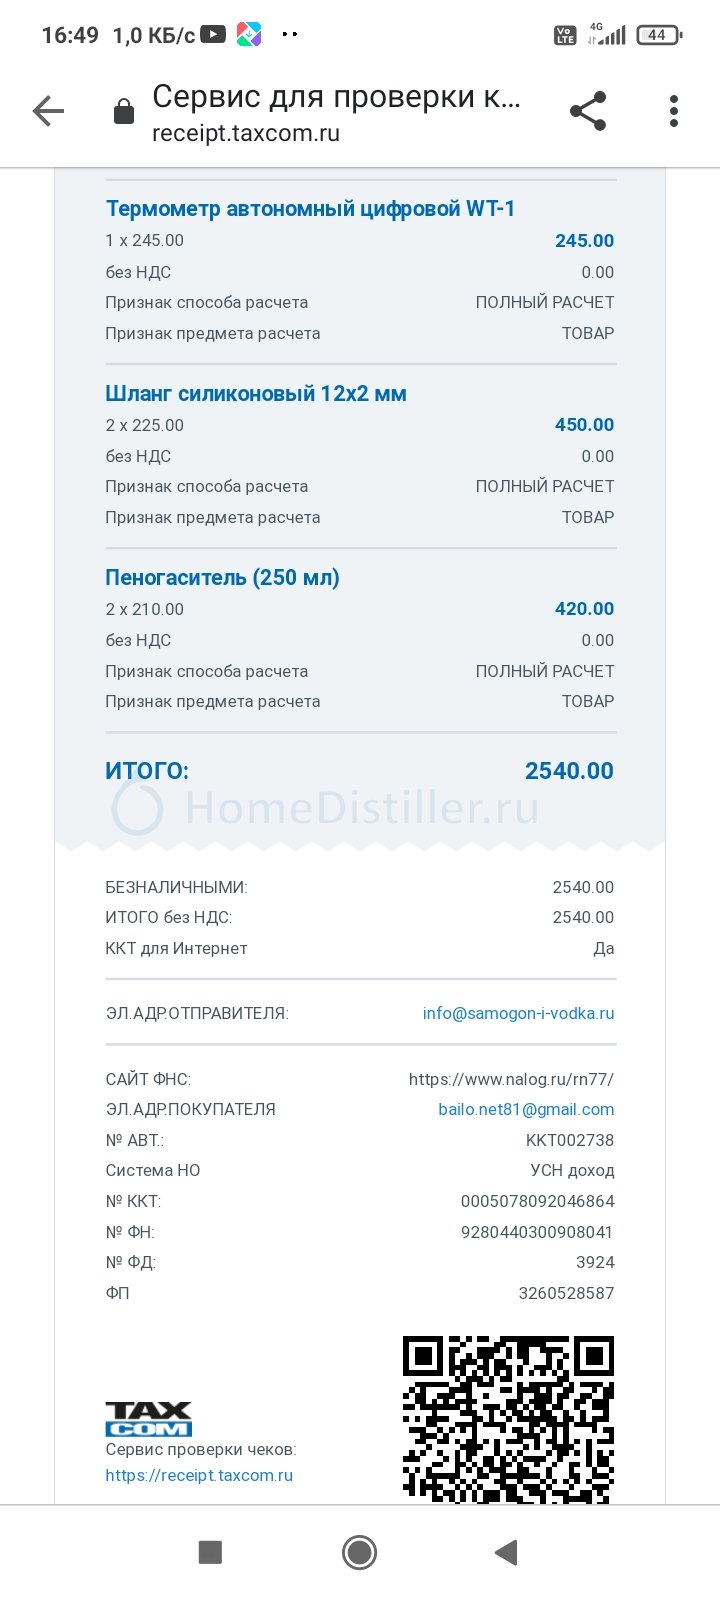720x1600 pixels.
Task: Tap the QR code image
Action: pos(508,1419)
